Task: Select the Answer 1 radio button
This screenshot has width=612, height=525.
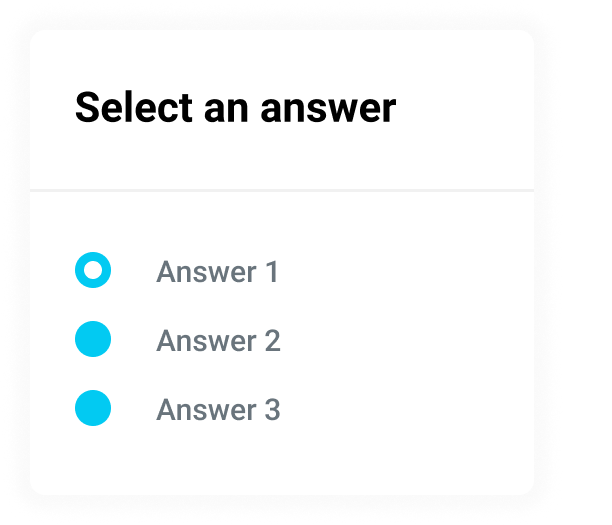Action: 93,270
